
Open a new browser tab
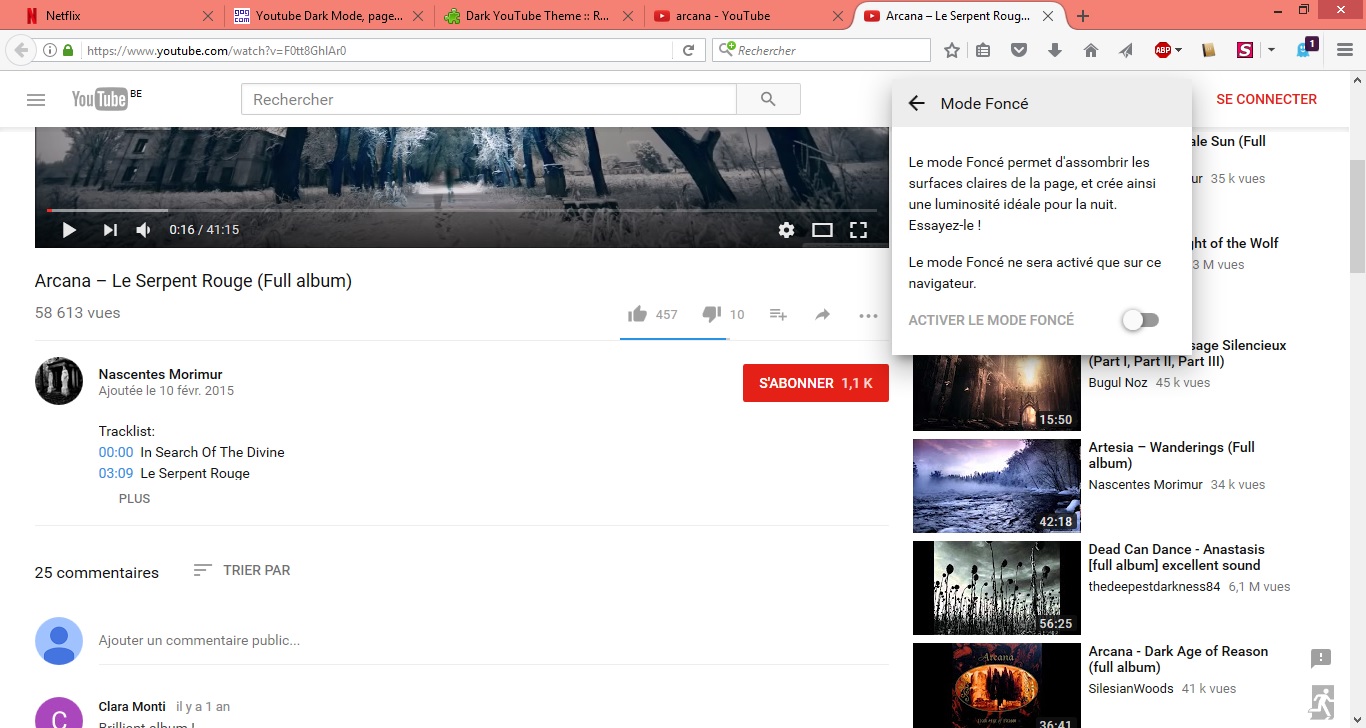click(1083, 16)
